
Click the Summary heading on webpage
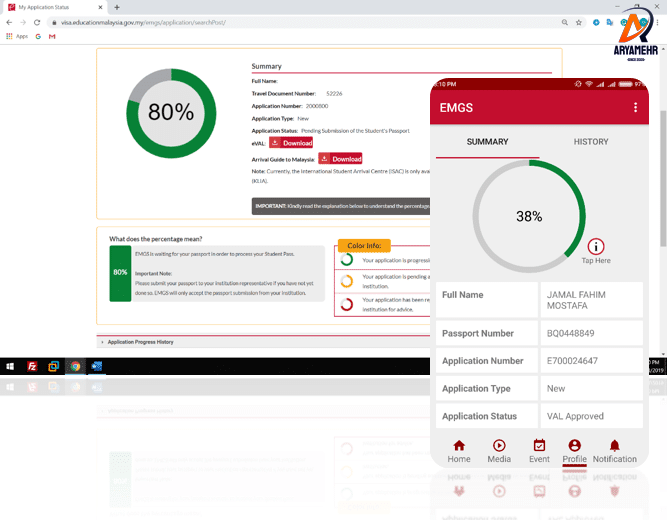click(x=266, y=66)
